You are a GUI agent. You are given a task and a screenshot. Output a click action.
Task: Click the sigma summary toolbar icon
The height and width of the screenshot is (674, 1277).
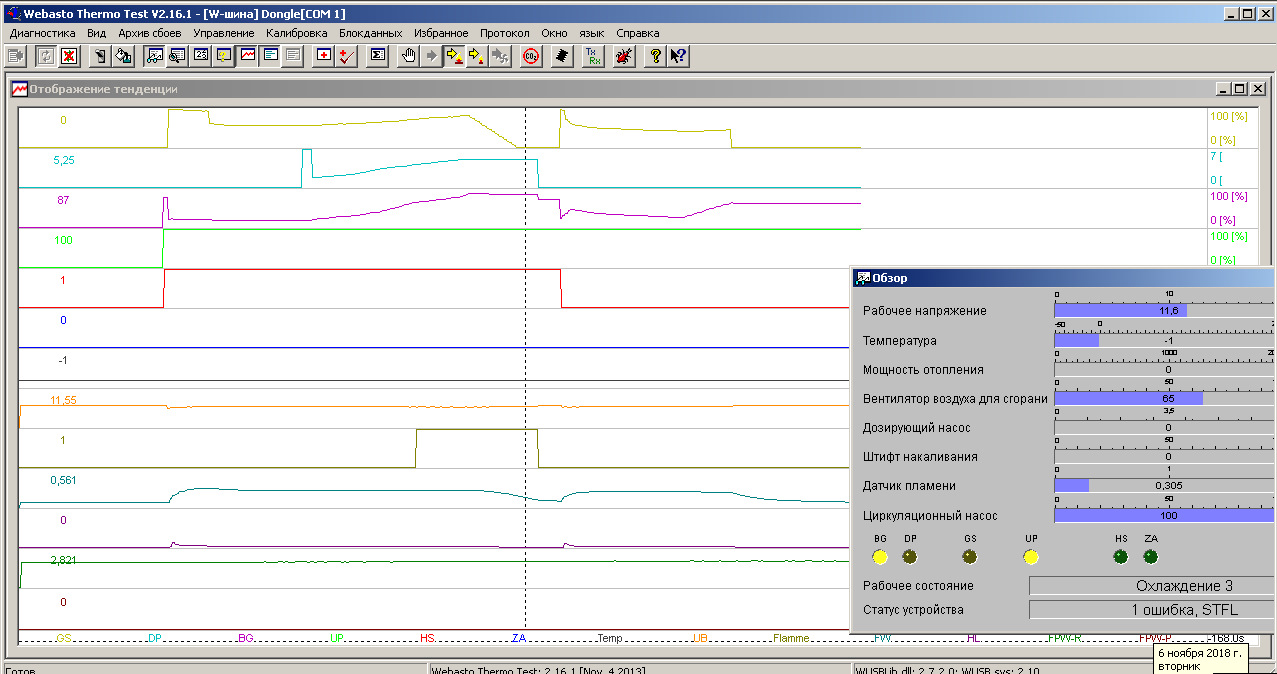point(378,56)
